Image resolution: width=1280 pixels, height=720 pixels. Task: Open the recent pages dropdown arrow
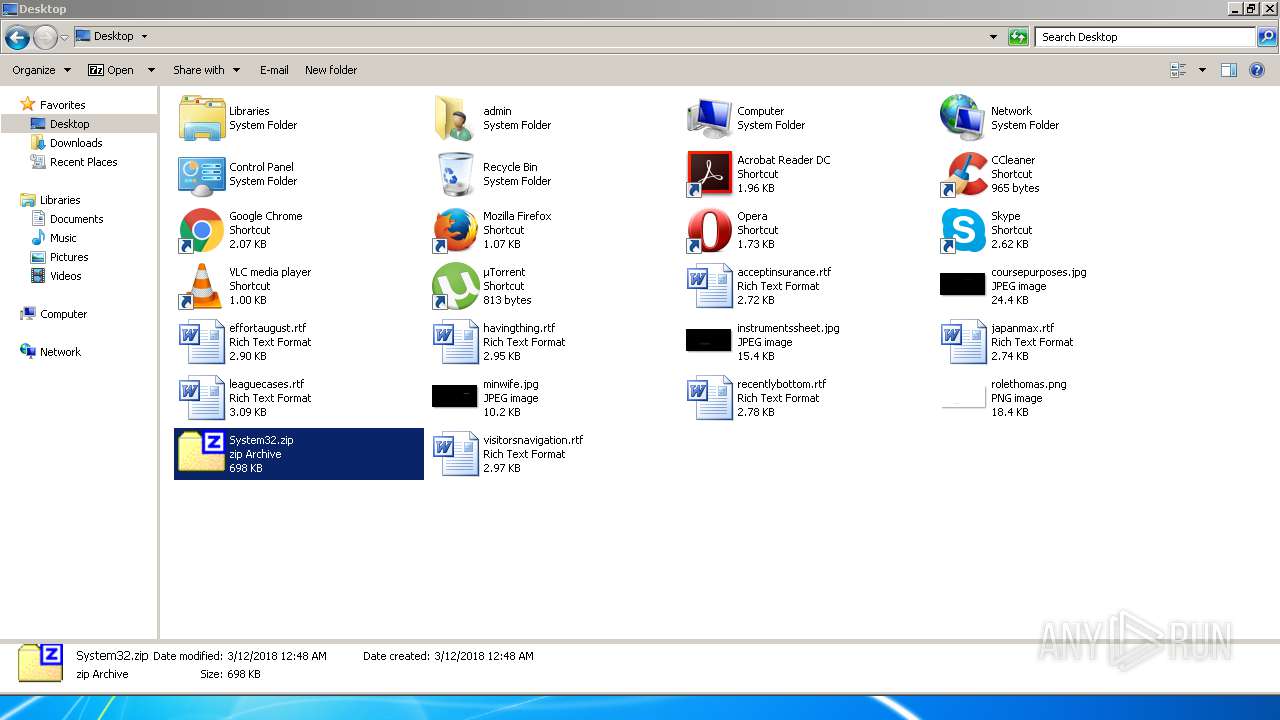[64, 38]
